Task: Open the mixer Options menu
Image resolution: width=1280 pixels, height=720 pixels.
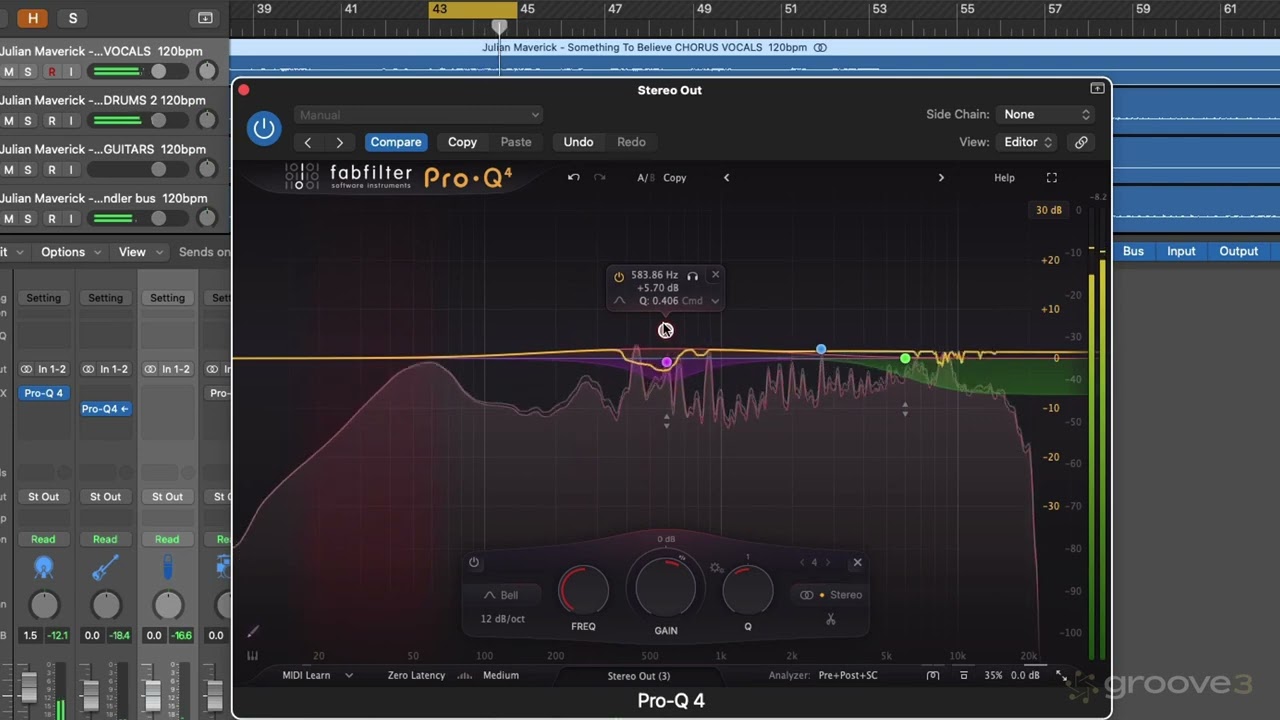Action: point(69,252)
